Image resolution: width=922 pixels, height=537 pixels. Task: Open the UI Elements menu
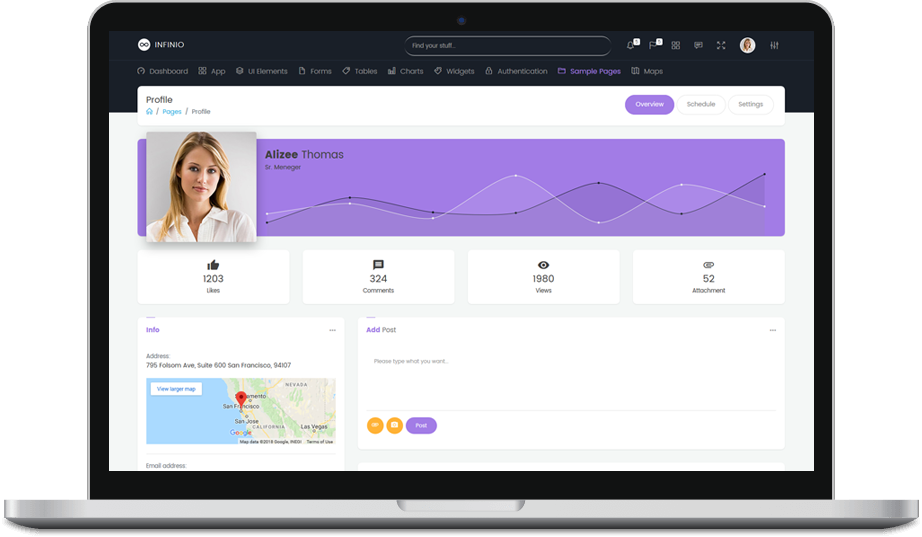pyautogui.click(x=261, y=71)
